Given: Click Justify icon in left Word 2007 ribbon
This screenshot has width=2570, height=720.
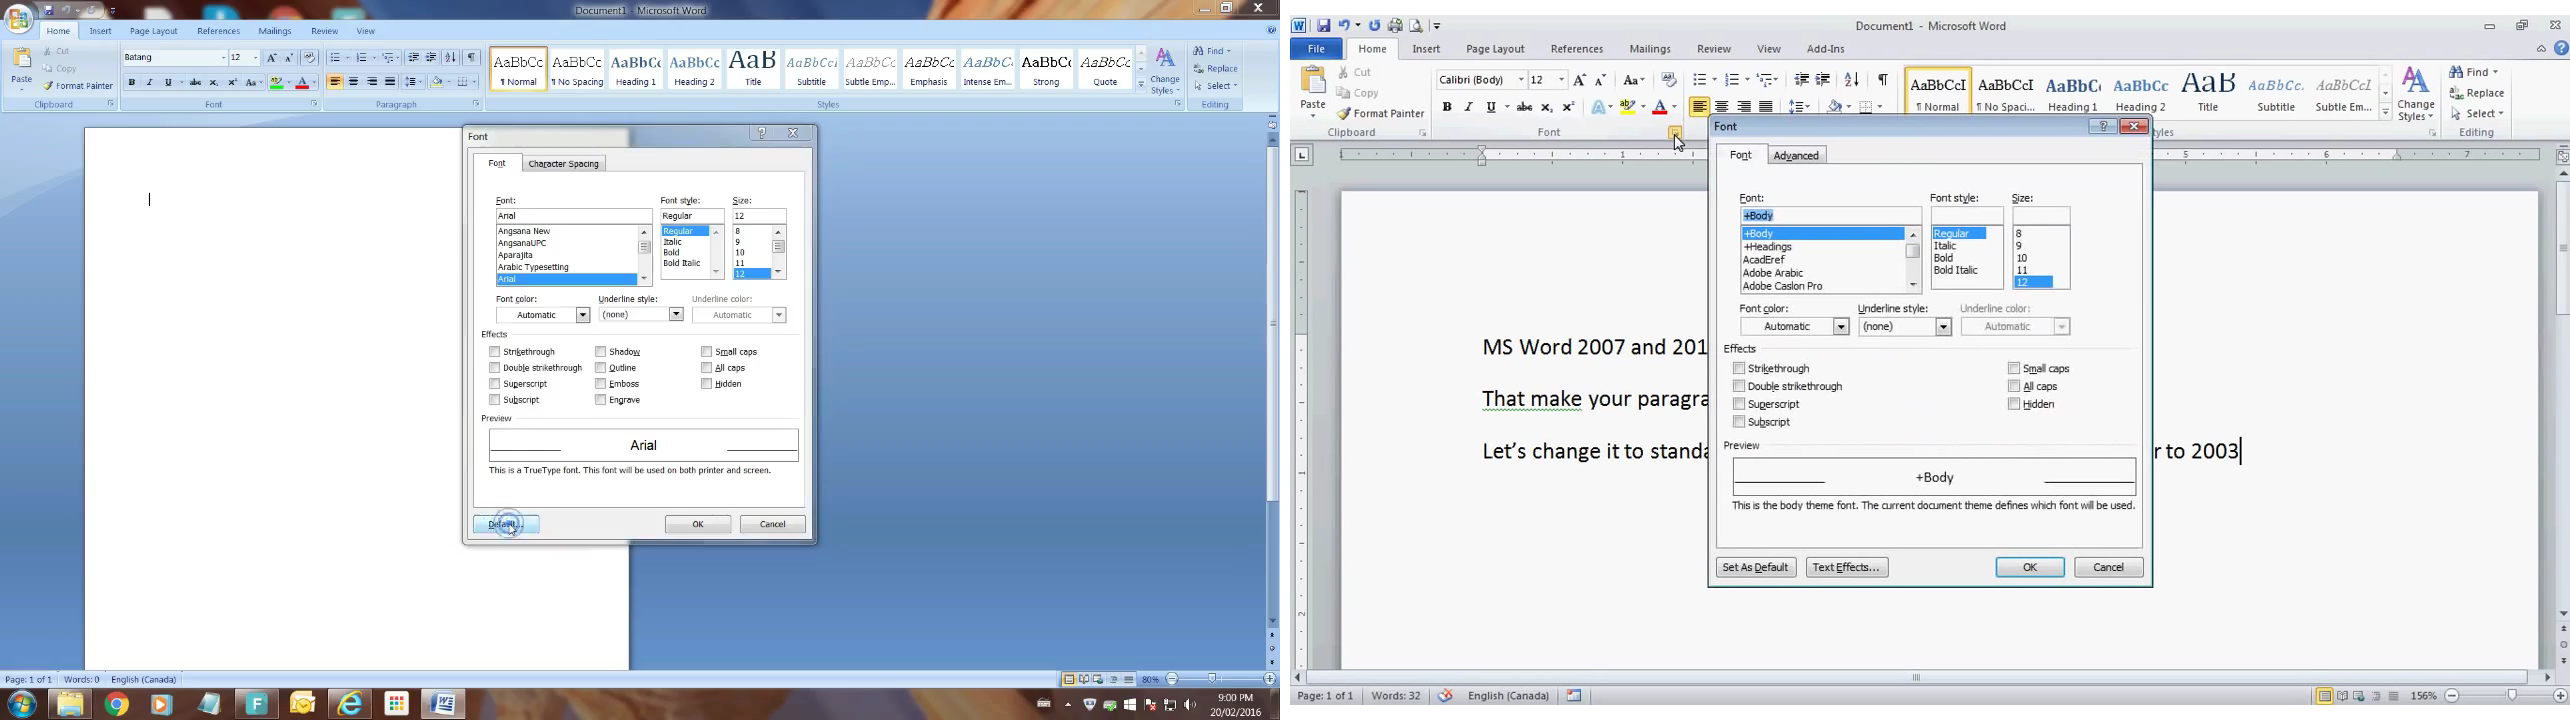Looking at the screenshot, I should [x=391, y=83].
